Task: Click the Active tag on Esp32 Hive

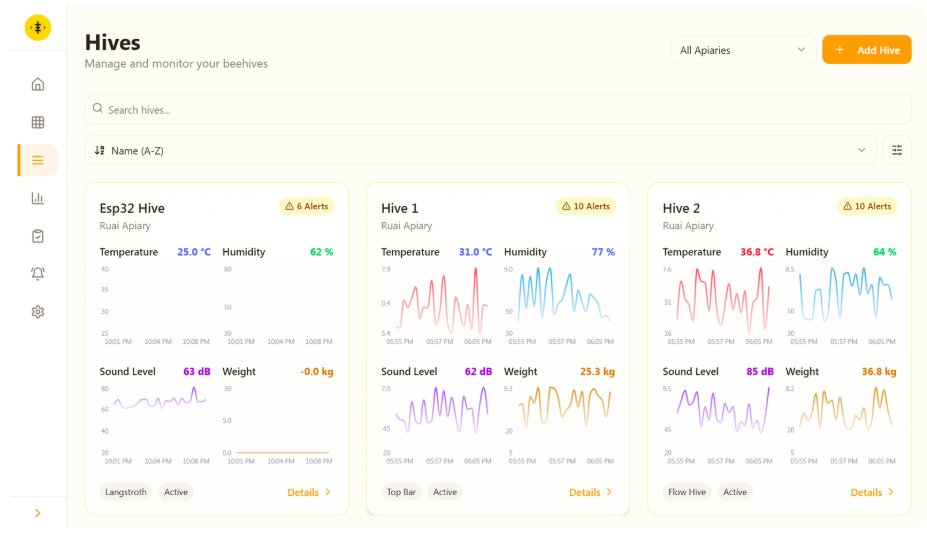Action: [176, 492]
